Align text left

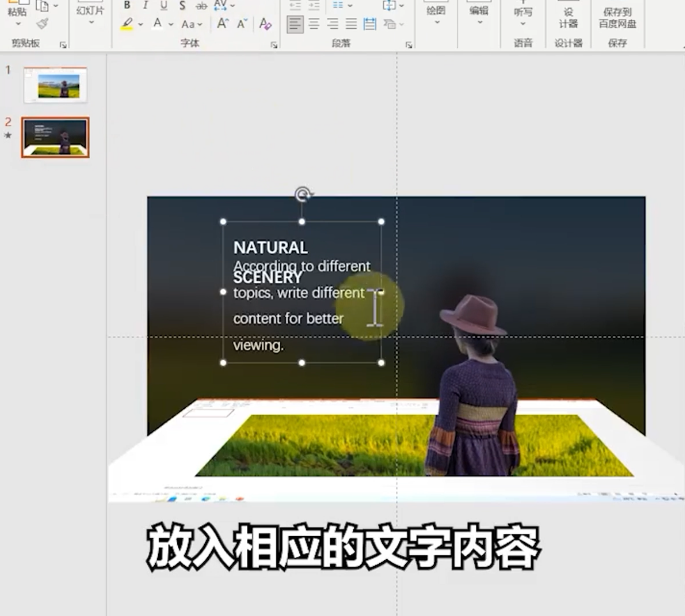pos(295,24)
